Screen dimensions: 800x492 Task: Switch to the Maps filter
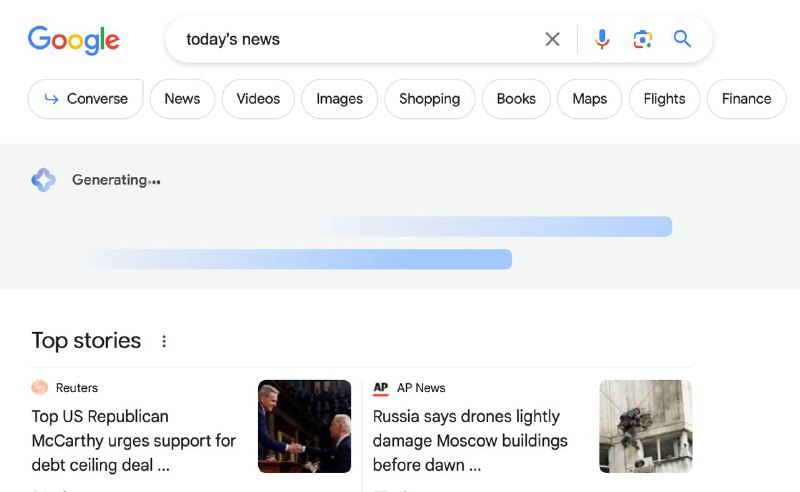coord(590,99)
